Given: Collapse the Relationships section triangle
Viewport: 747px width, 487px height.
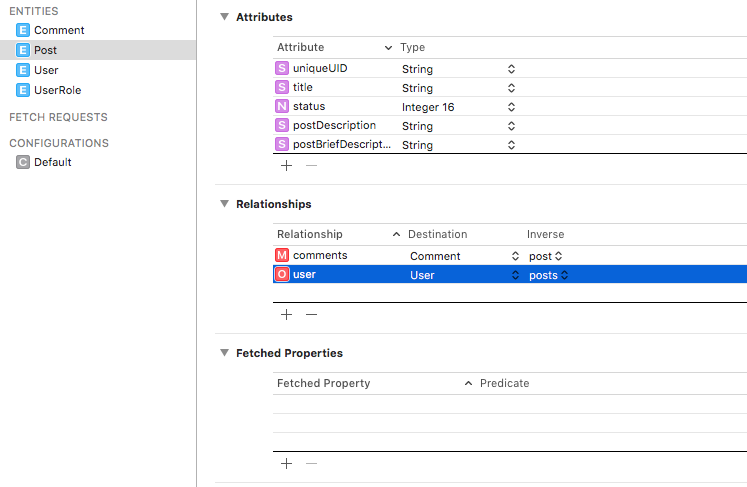Looking at the screenshot, I should pyautogui.click(x=224, y=204).
